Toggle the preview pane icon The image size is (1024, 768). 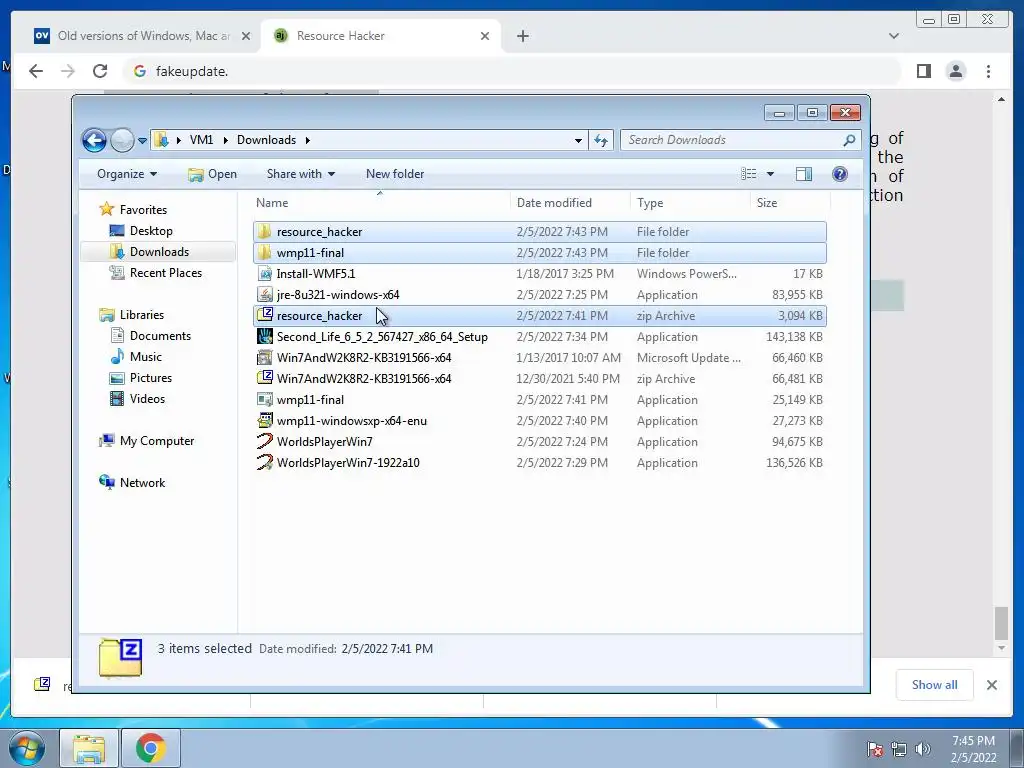click(x=804, y=174)
